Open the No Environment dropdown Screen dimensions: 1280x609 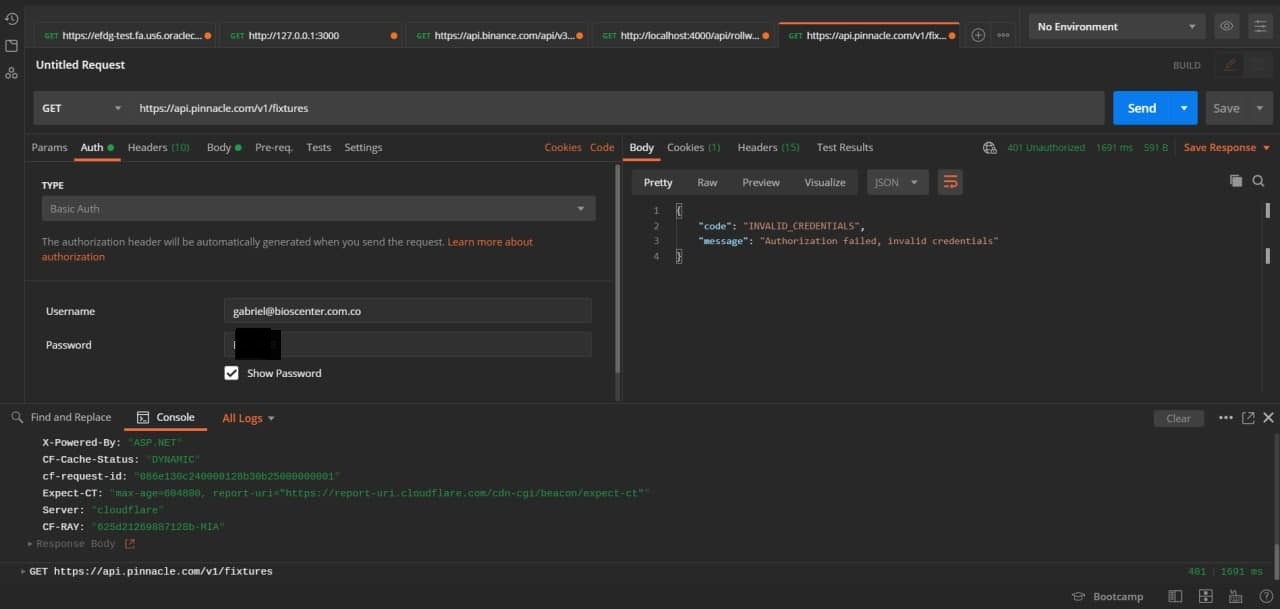1116,27
